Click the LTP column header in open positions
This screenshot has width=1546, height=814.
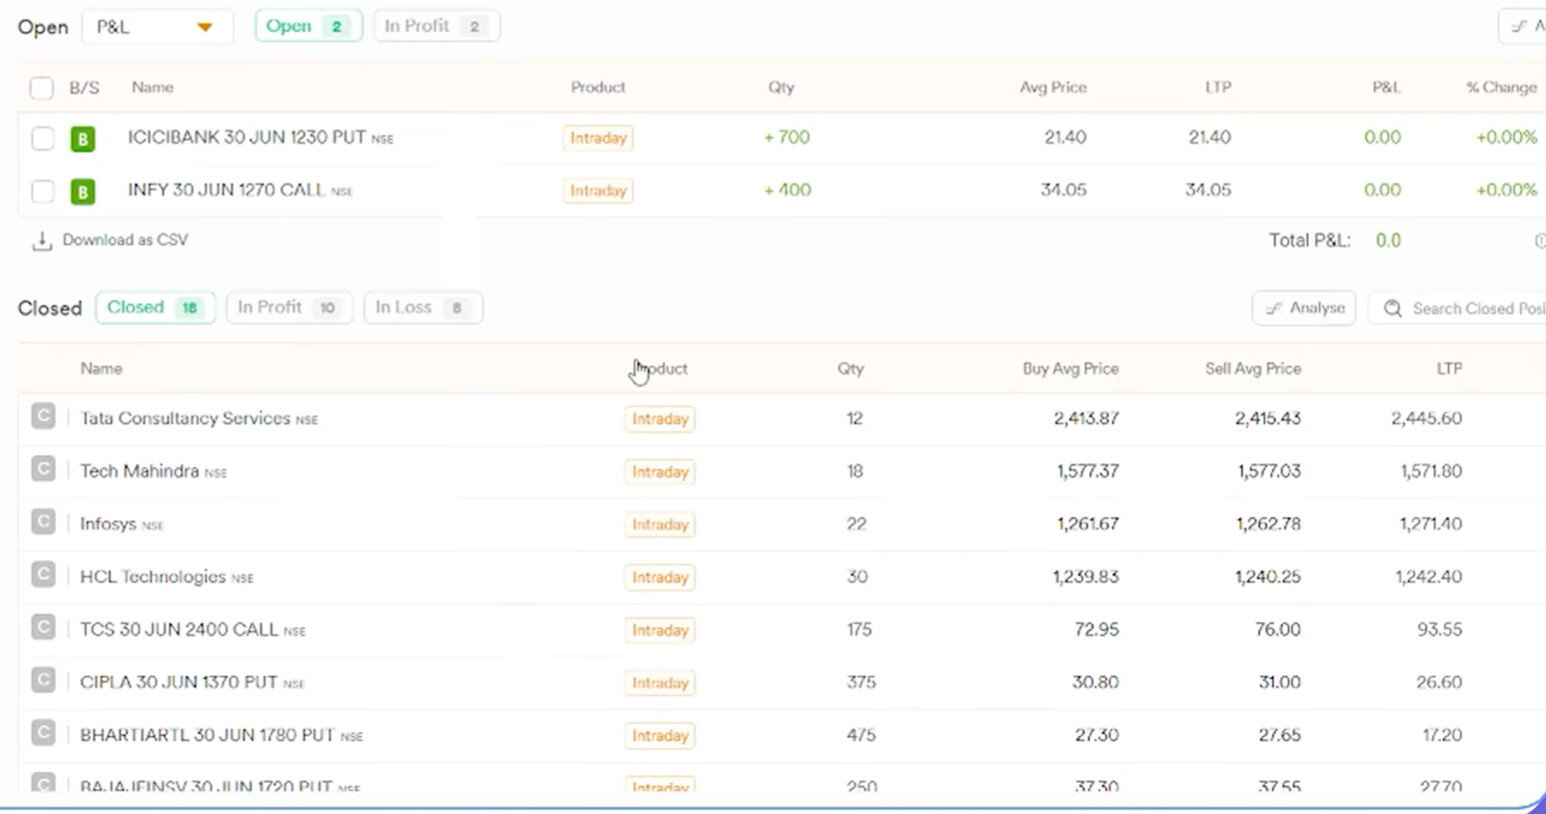point(1218,88)
